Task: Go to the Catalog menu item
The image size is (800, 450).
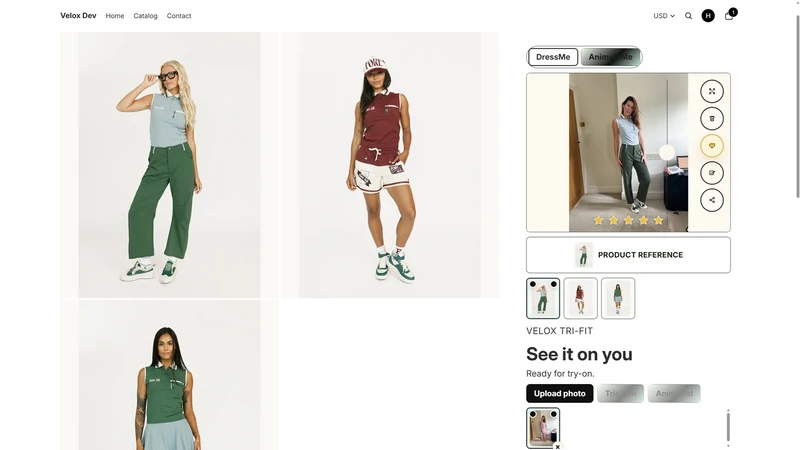Action: [x=145, y=16]
